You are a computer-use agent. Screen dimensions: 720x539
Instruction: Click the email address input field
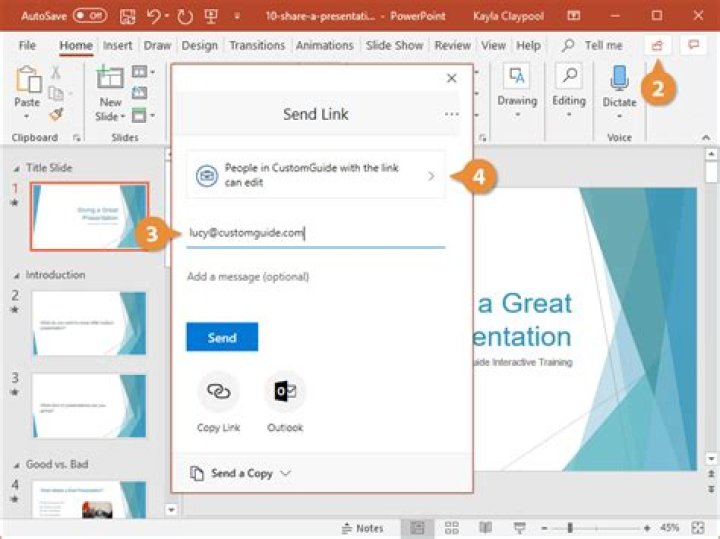coord(315,233)
